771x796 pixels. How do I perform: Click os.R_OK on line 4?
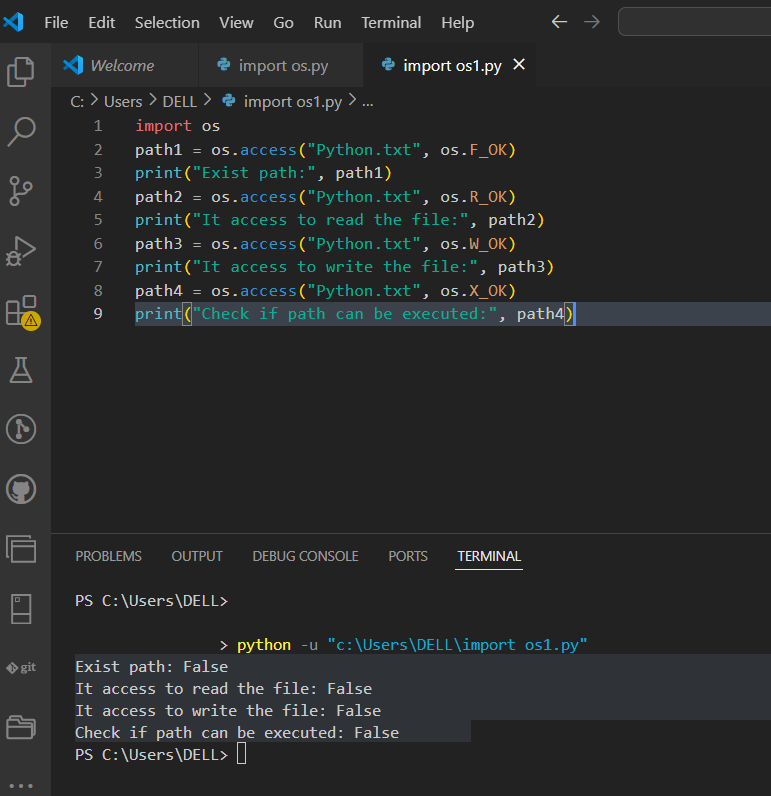[474, 196]
